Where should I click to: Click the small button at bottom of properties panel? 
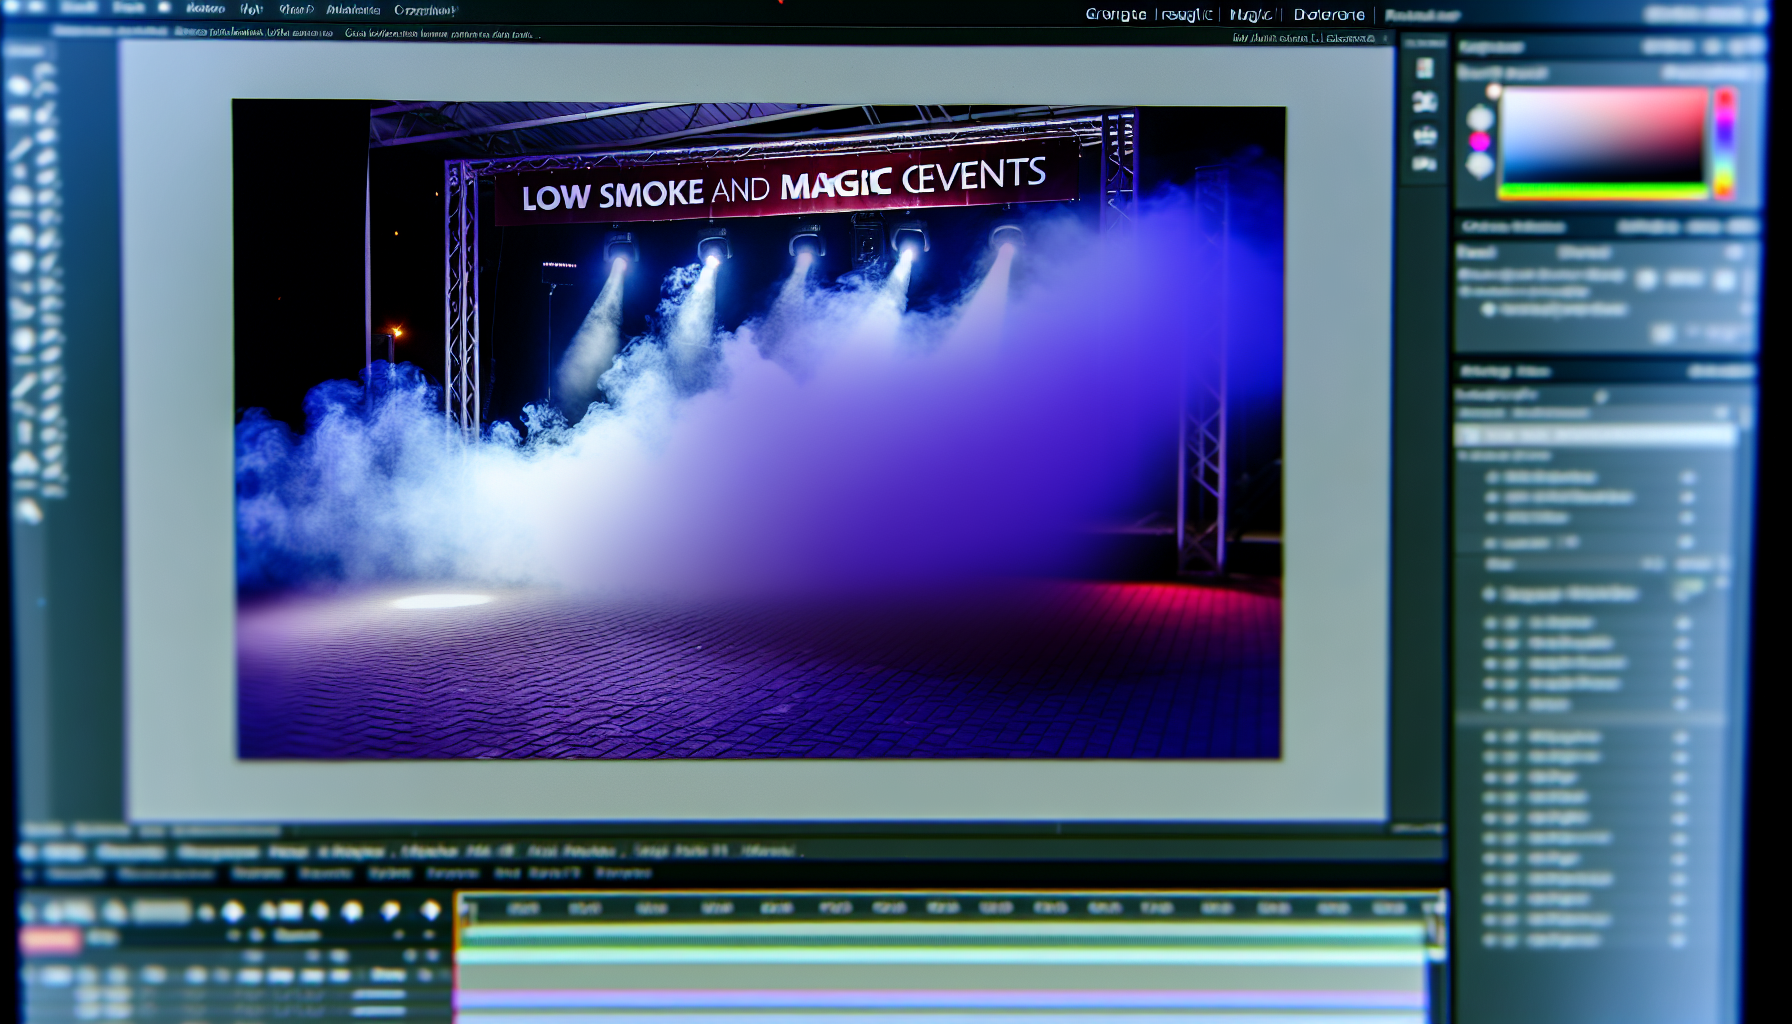tap(1662, 333)
